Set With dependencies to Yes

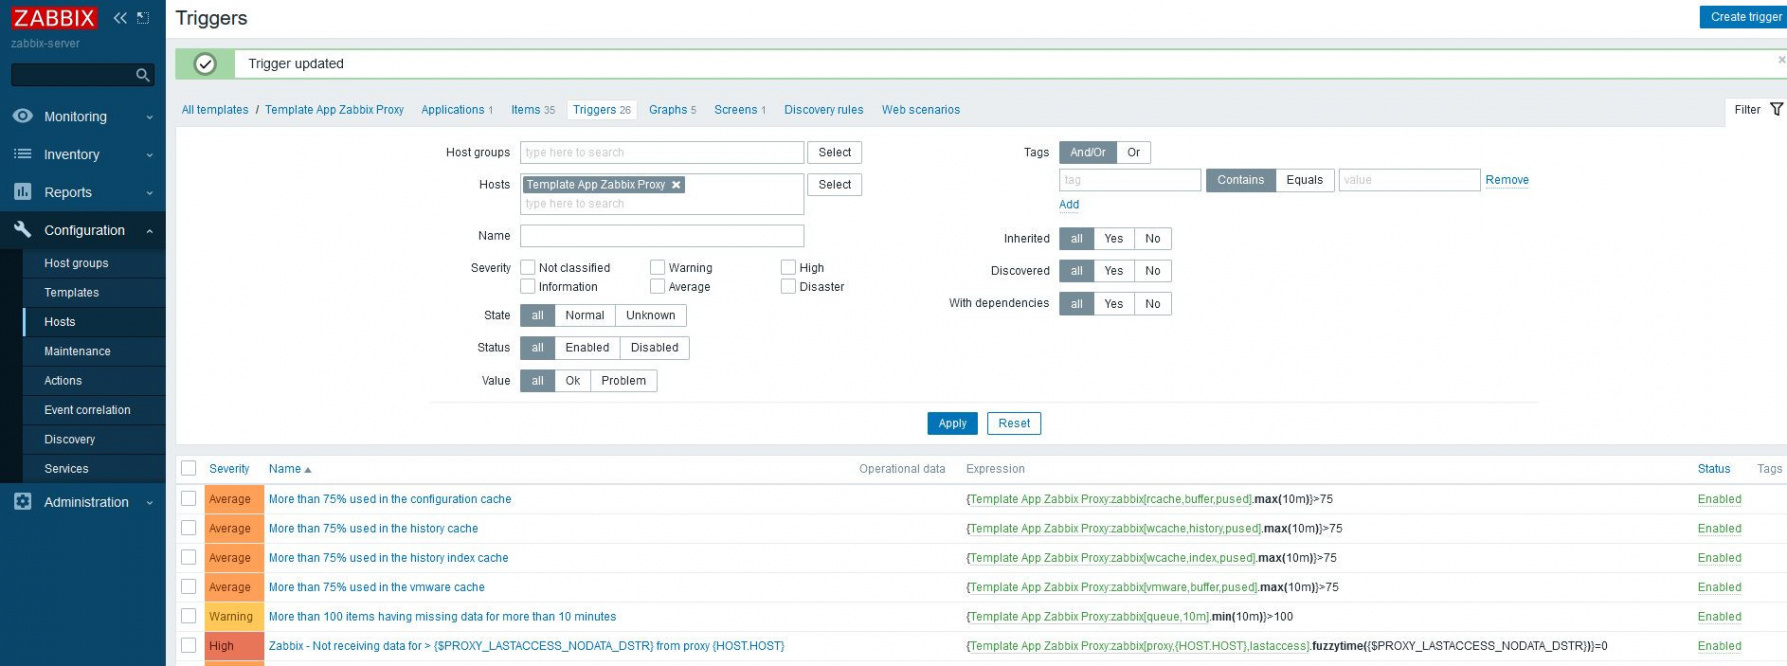(1114, 304)
